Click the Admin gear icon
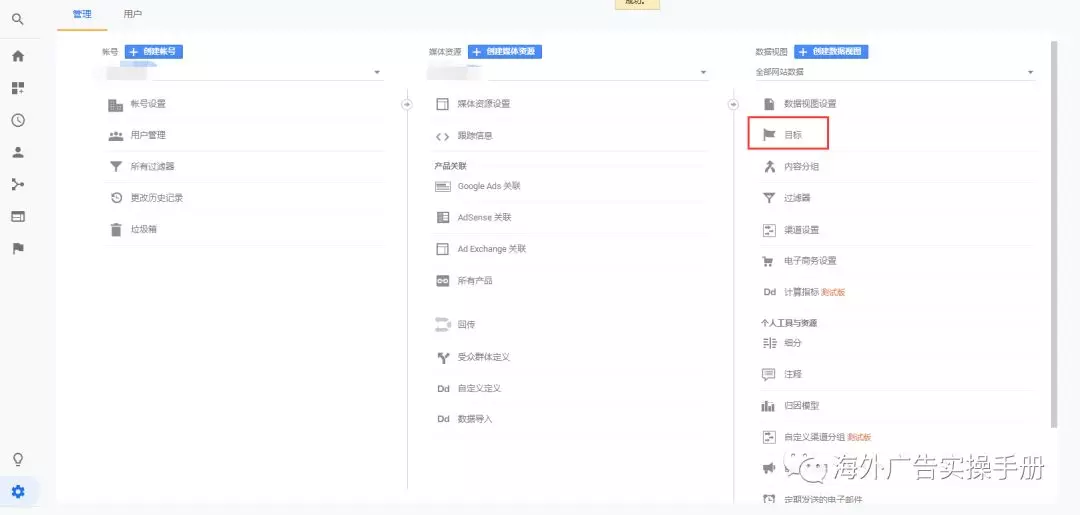This screenshot has width=1080, height=515. tap(18, 491)
